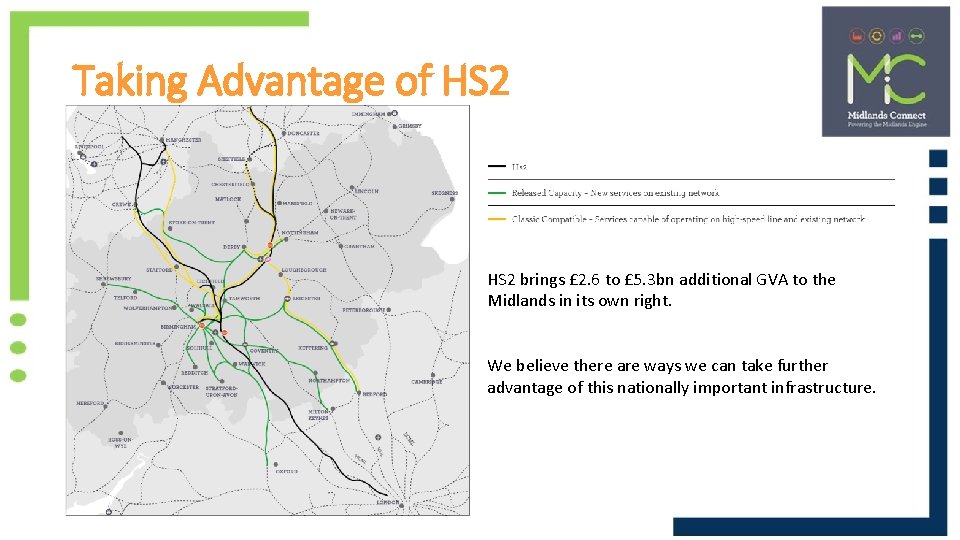Click the Cambridge label on the map
The height and width of the screenshot is (540, 960).
427,381
